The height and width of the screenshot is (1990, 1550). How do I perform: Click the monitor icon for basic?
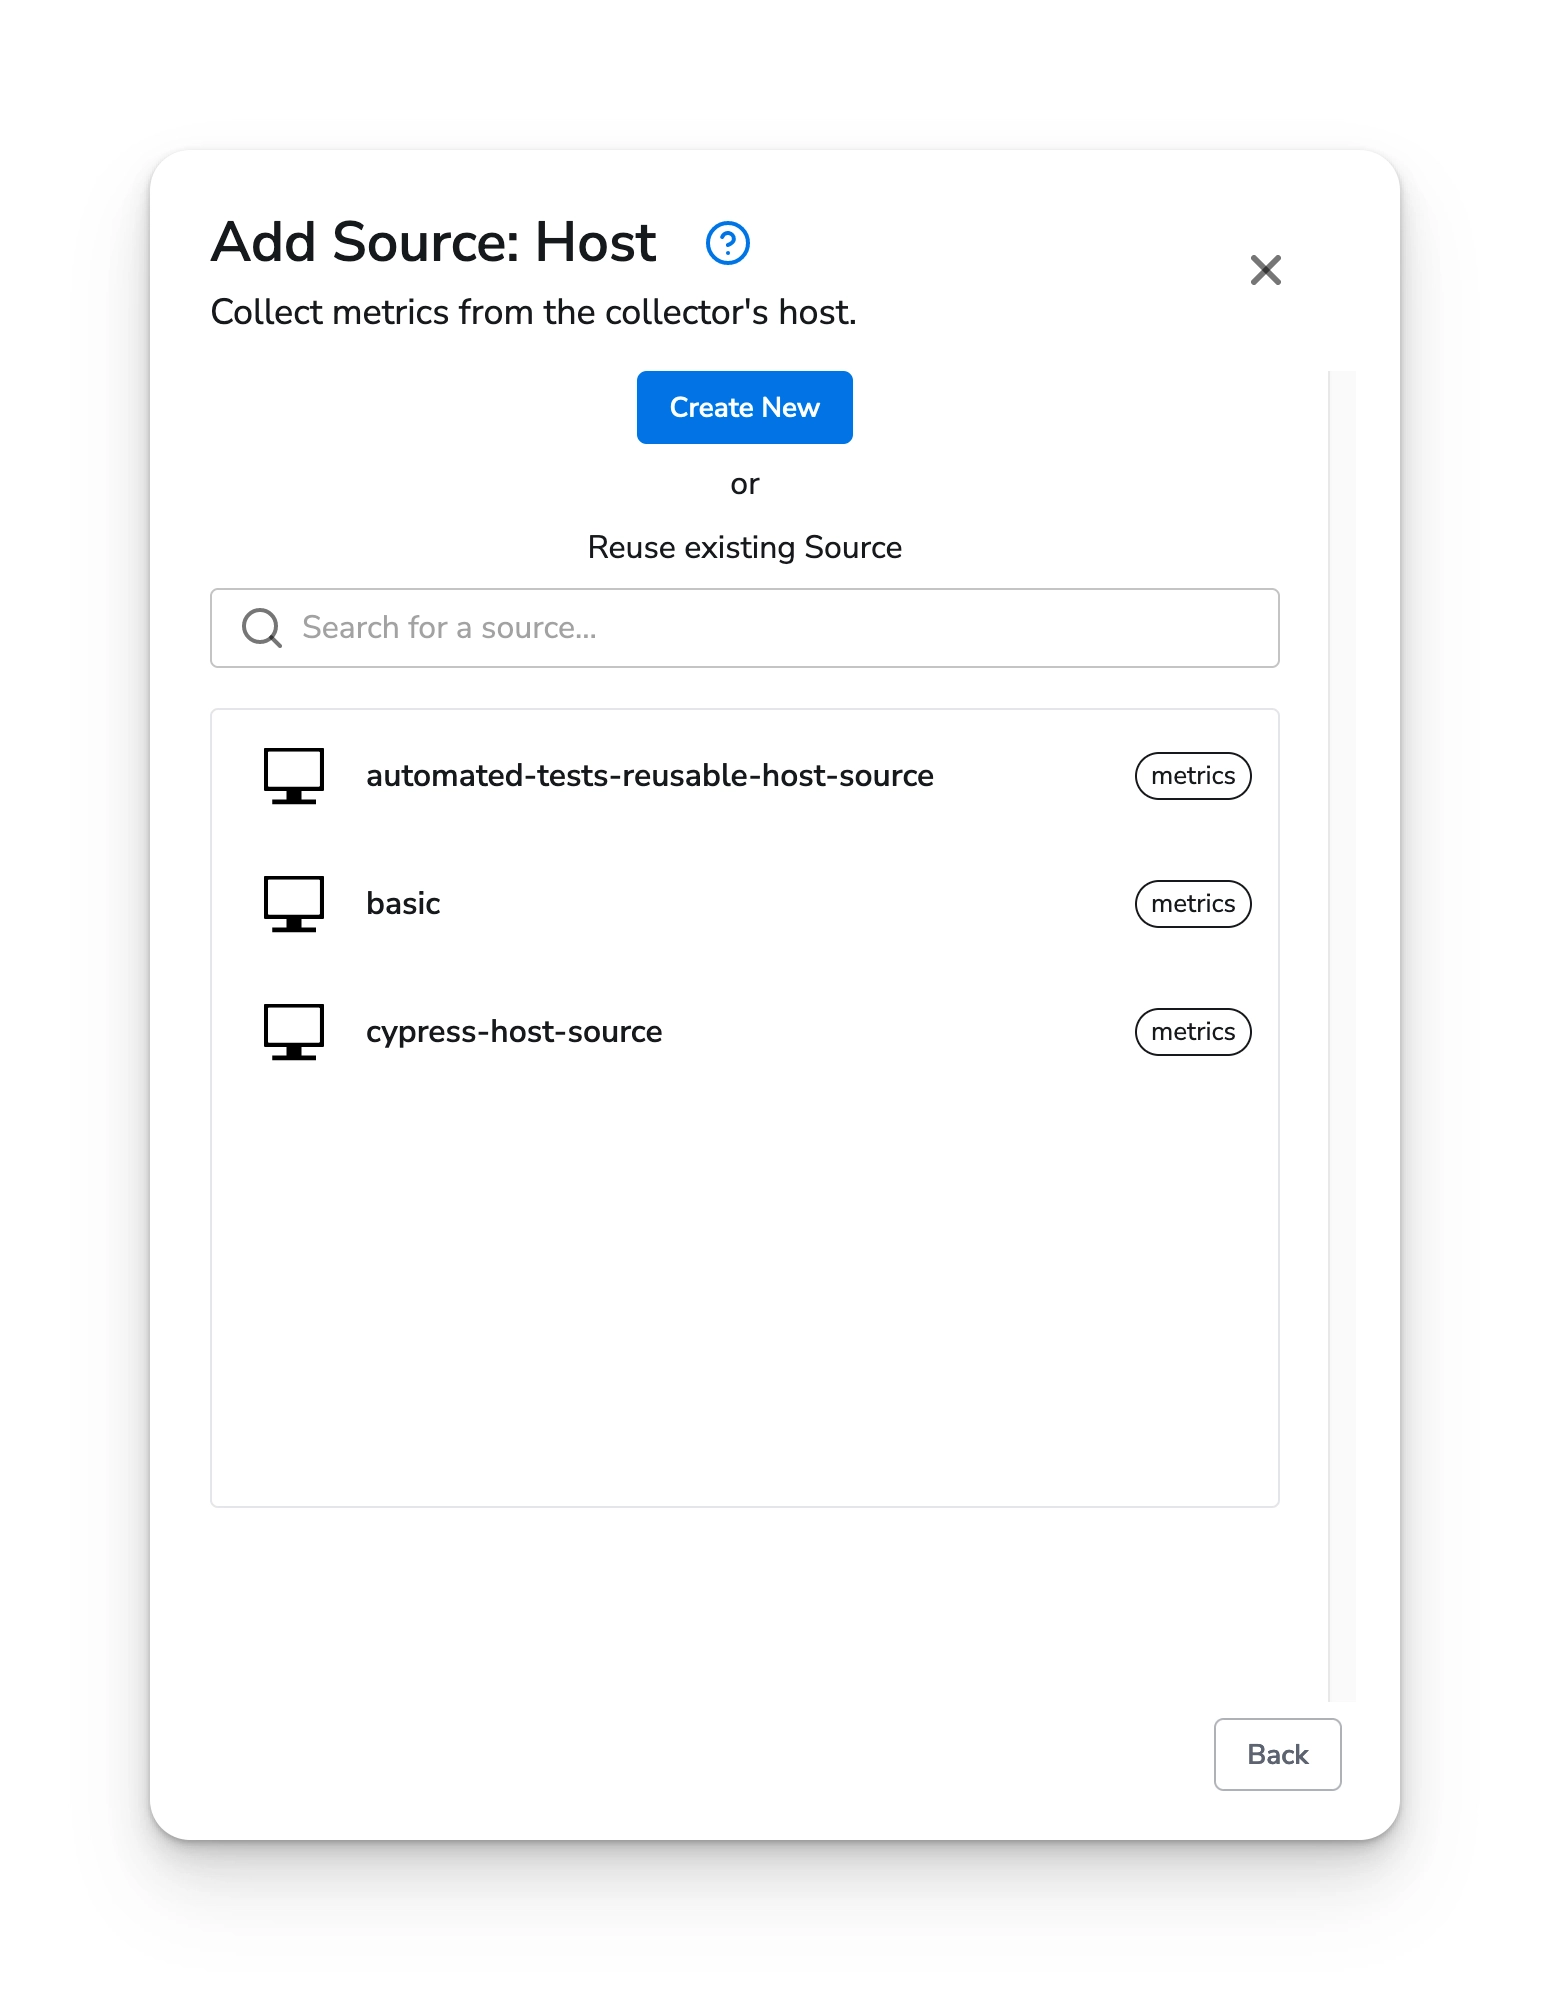pyautogui.click(x=293, y=903)
